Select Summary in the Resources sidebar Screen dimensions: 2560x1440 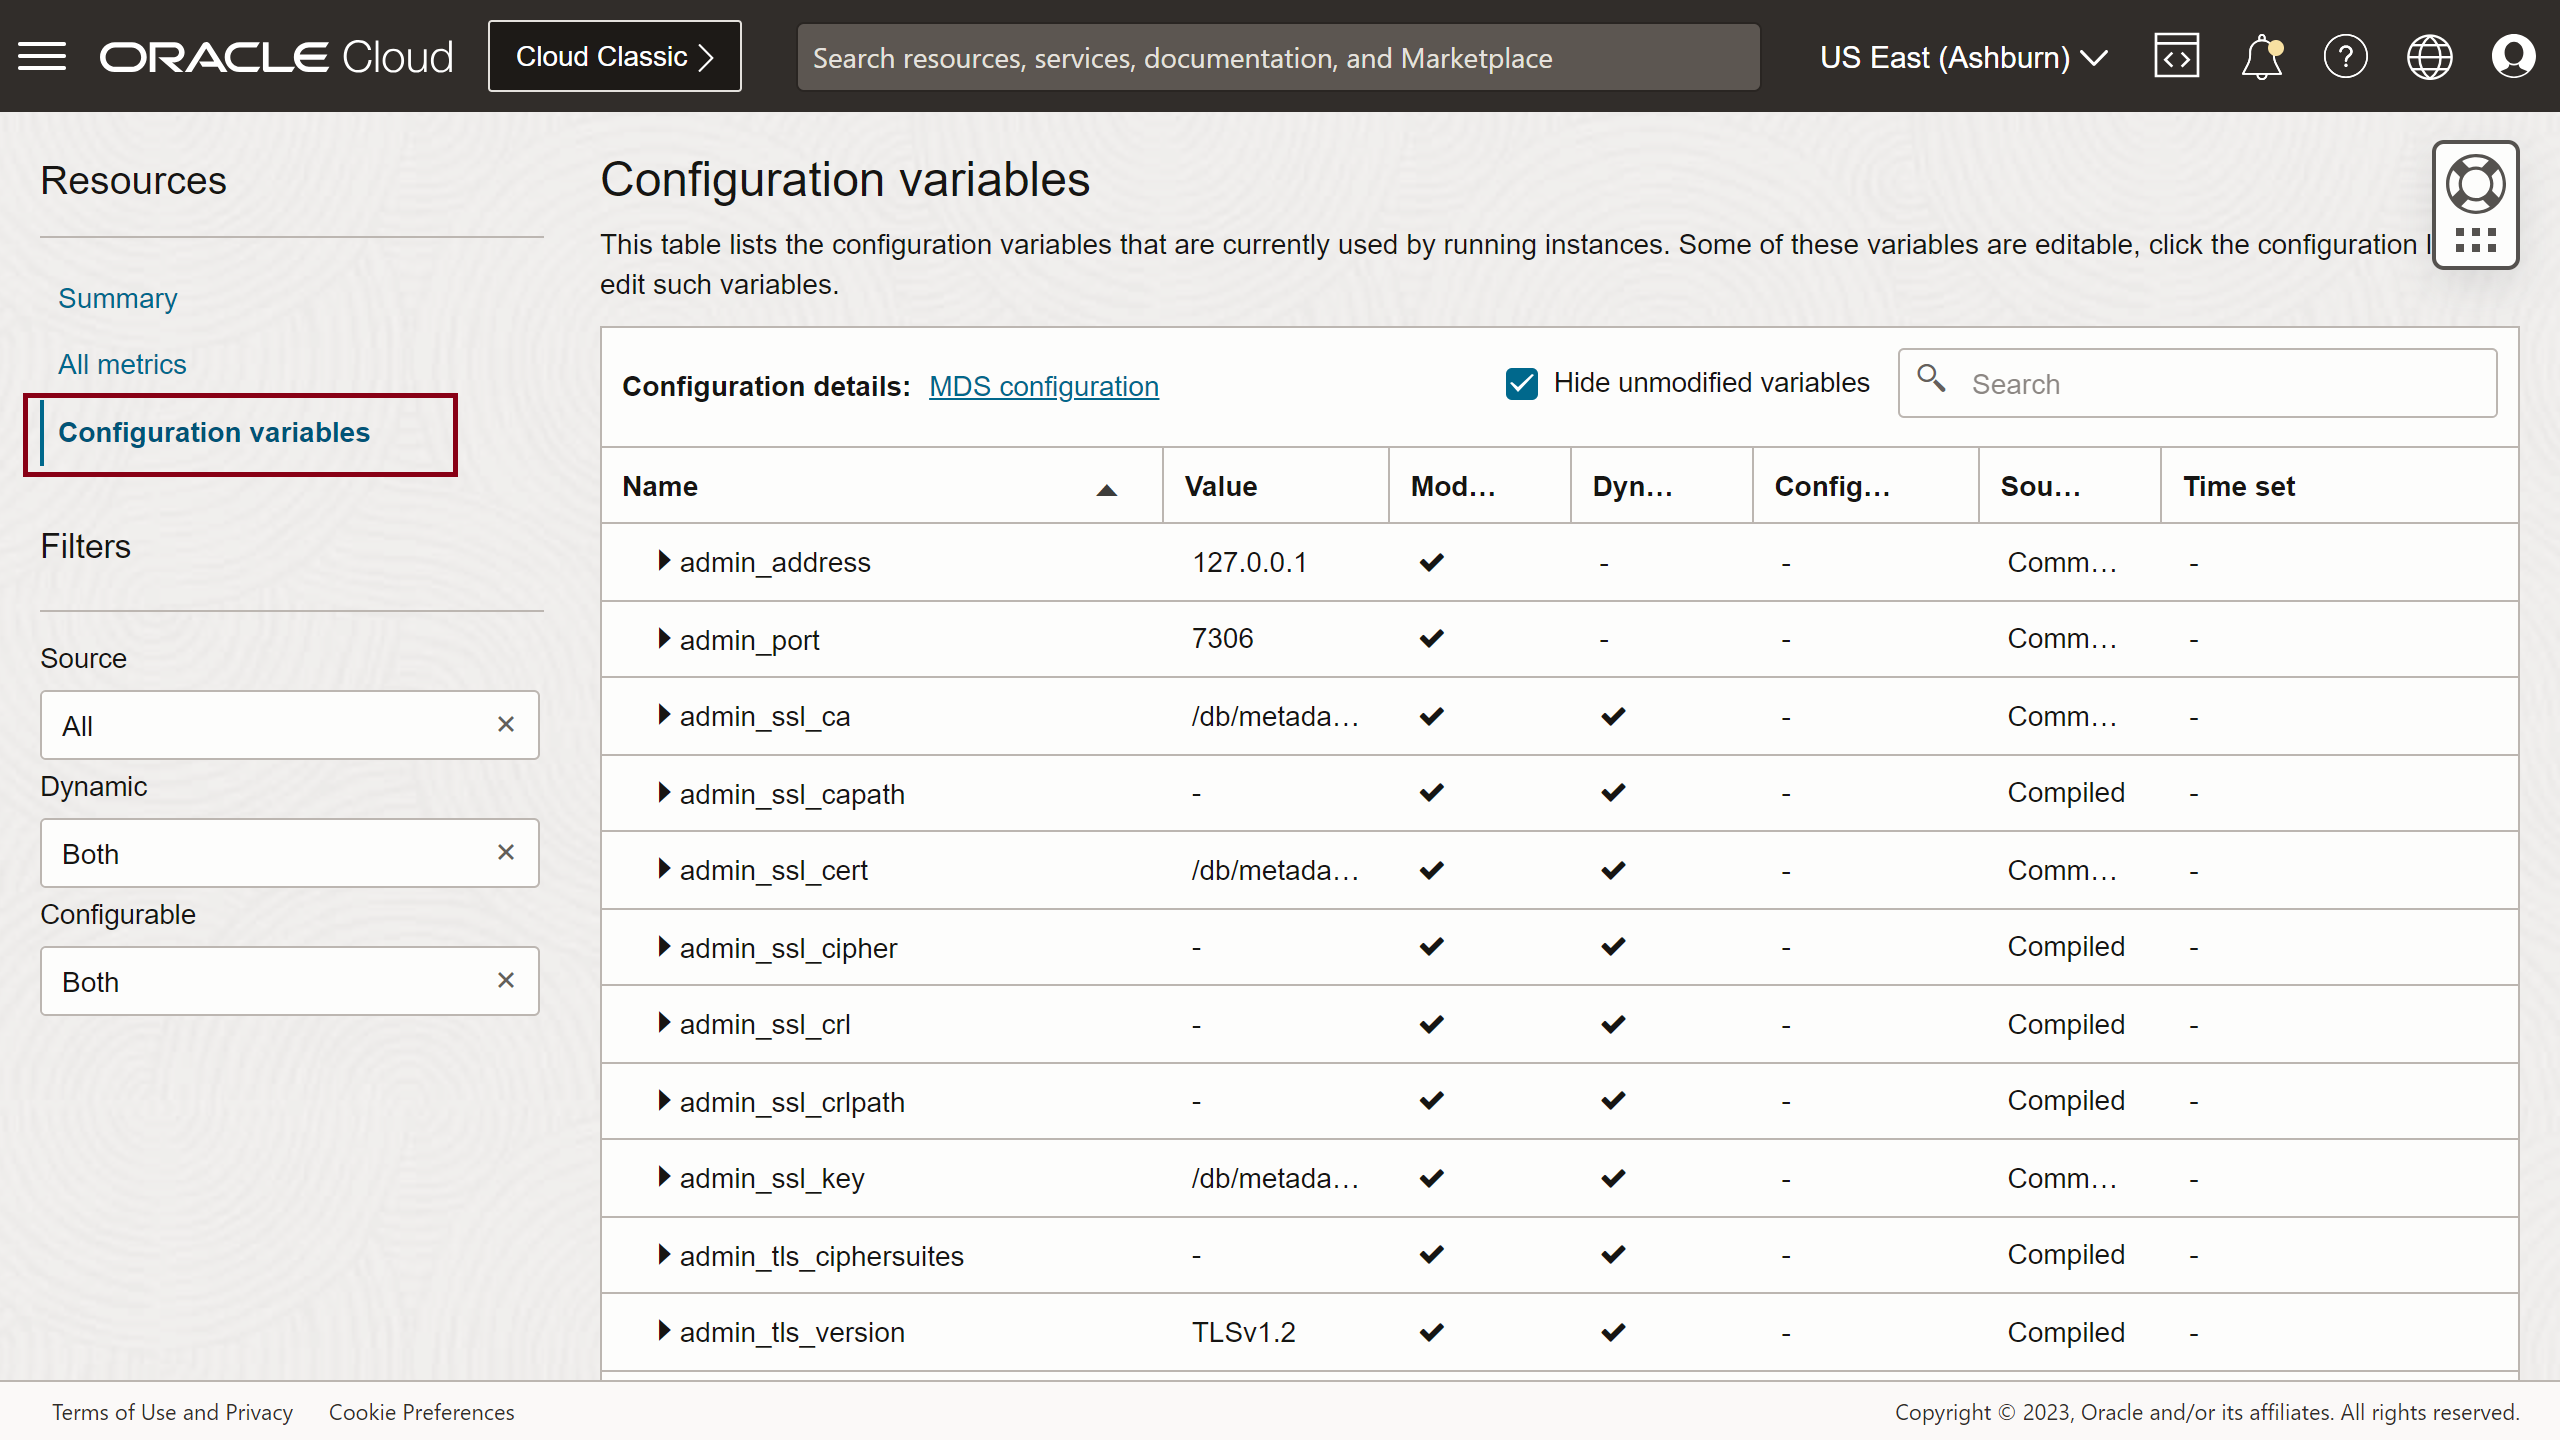(117, 298)
